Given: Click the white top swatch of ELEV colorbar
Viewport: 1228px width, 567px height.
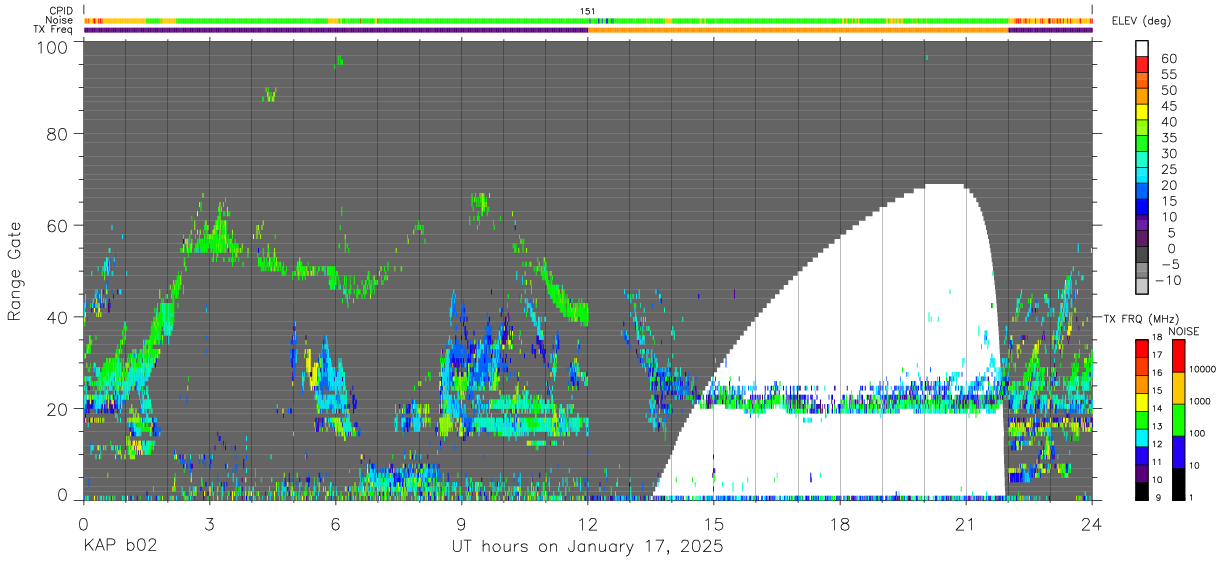Looking at the screenshot, I should 1142,48.
